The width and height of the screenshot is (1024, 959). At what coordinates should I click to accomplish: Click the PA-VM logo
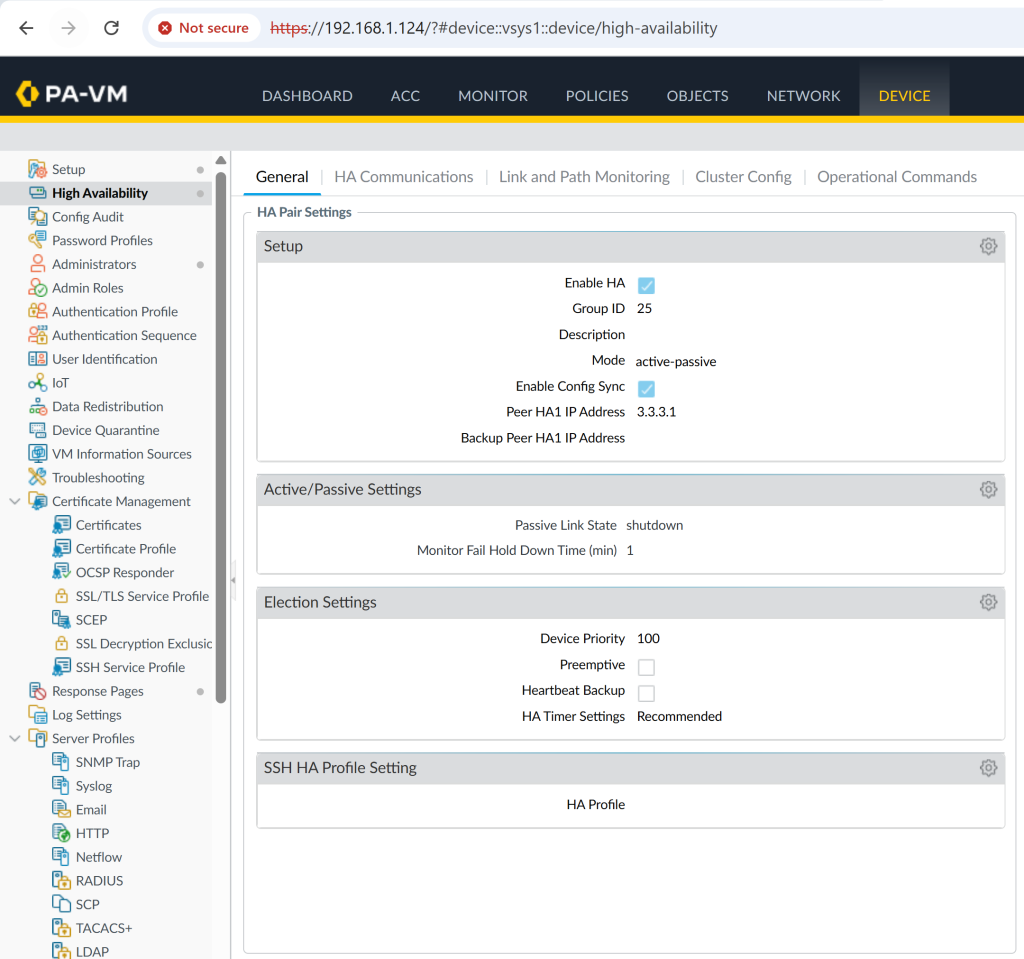coord(71,94)
